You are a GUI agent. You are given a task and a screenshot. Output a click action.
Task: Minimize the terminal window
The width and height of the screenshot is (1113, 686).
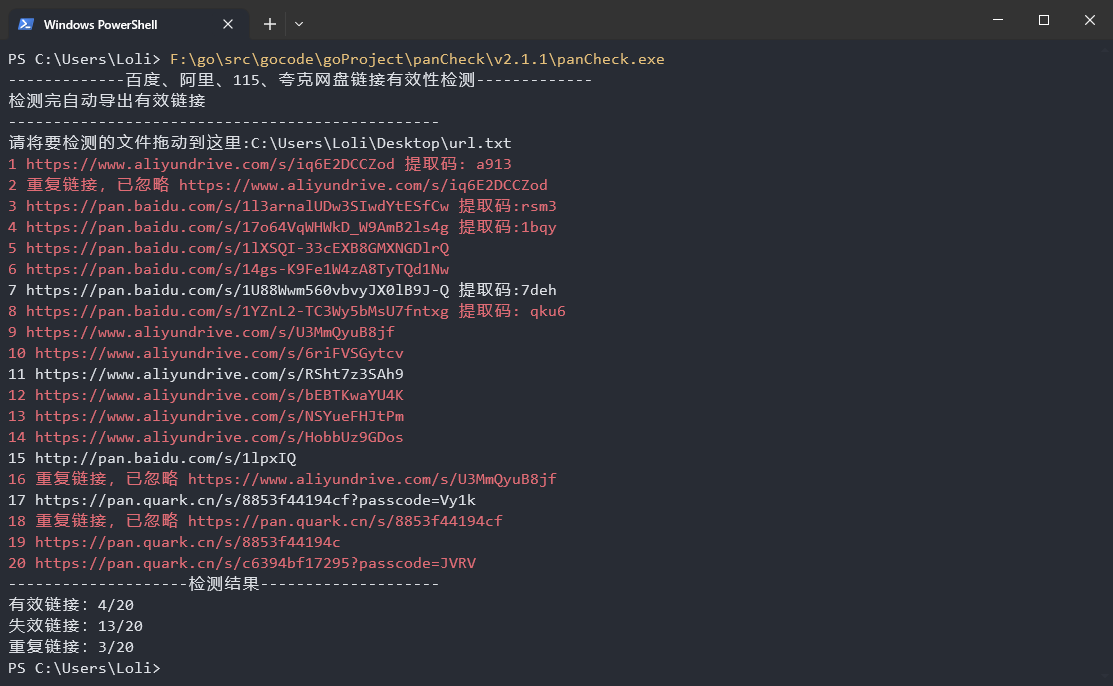(x=998, y=20)
